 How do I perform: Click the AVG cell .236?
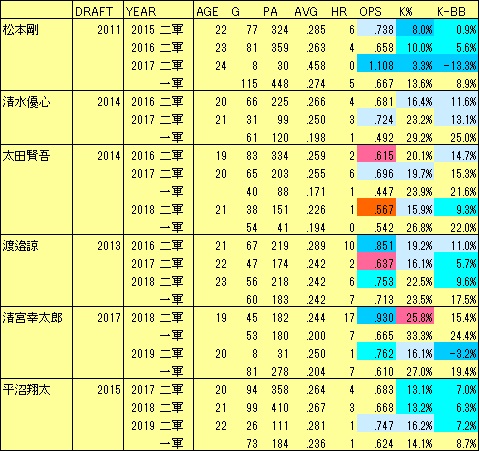[316, 444]
